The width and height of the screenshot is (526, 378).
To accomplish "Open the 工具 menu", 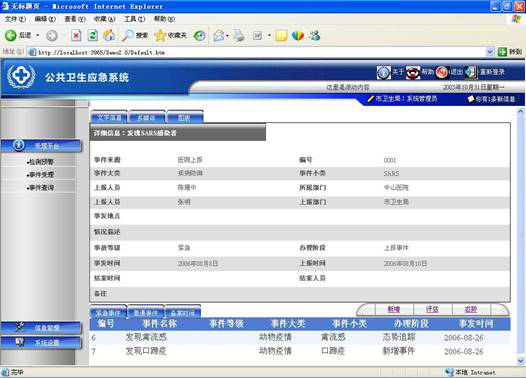I will tap(135, 19).
